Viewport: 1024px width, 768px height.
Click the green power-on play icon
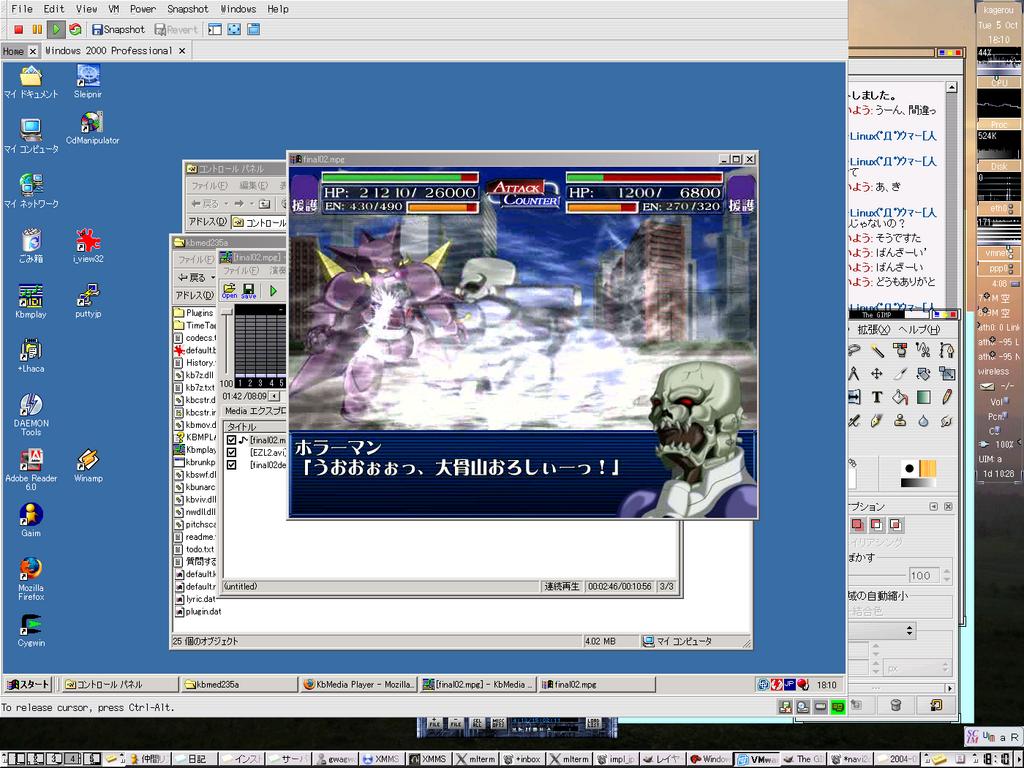coord(56,29)
